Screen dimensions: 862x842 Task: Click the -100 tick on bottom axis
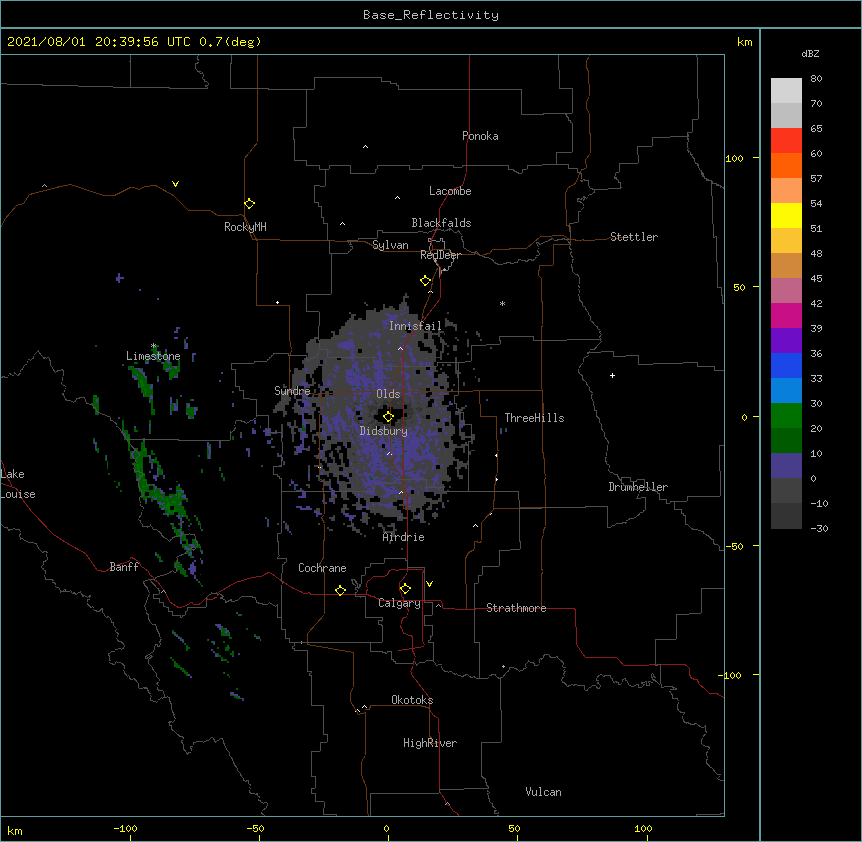(126, 828)
